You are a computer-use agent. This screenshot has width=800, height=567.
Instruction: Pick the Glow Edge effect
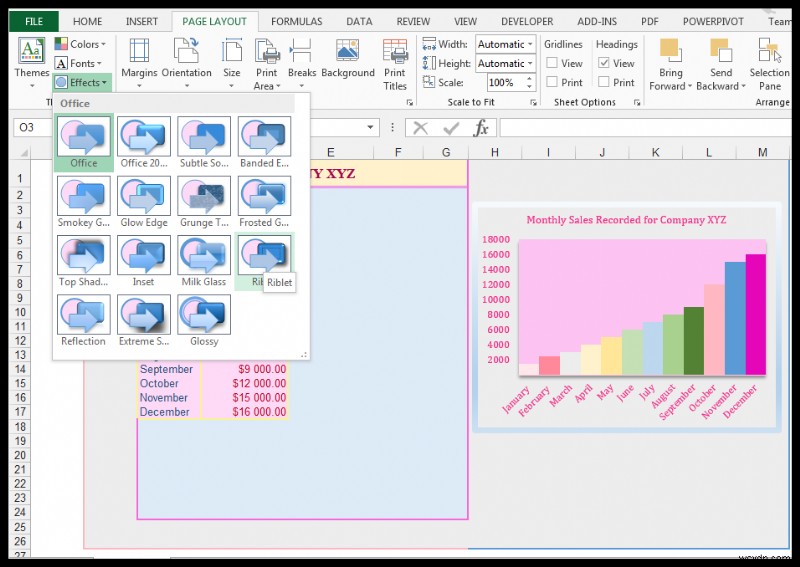(x=144, y=202)
